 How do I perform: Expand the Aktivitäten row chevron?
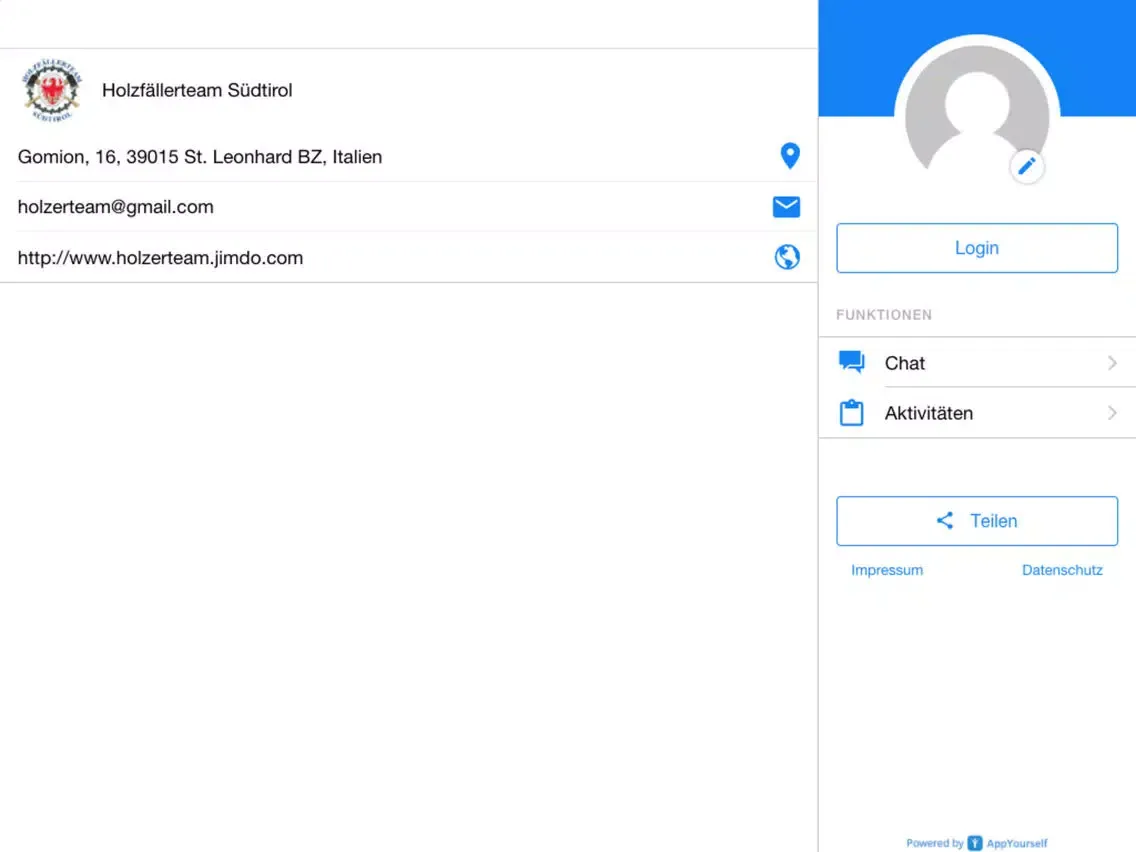pos(1112,413)
